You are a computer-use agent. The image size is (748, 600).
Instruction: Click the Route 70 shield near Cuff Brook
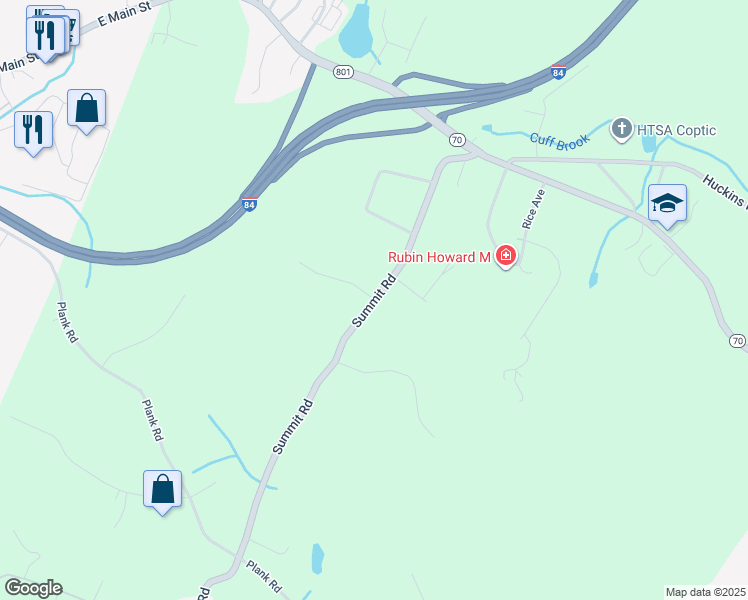[x=457, y=140]
